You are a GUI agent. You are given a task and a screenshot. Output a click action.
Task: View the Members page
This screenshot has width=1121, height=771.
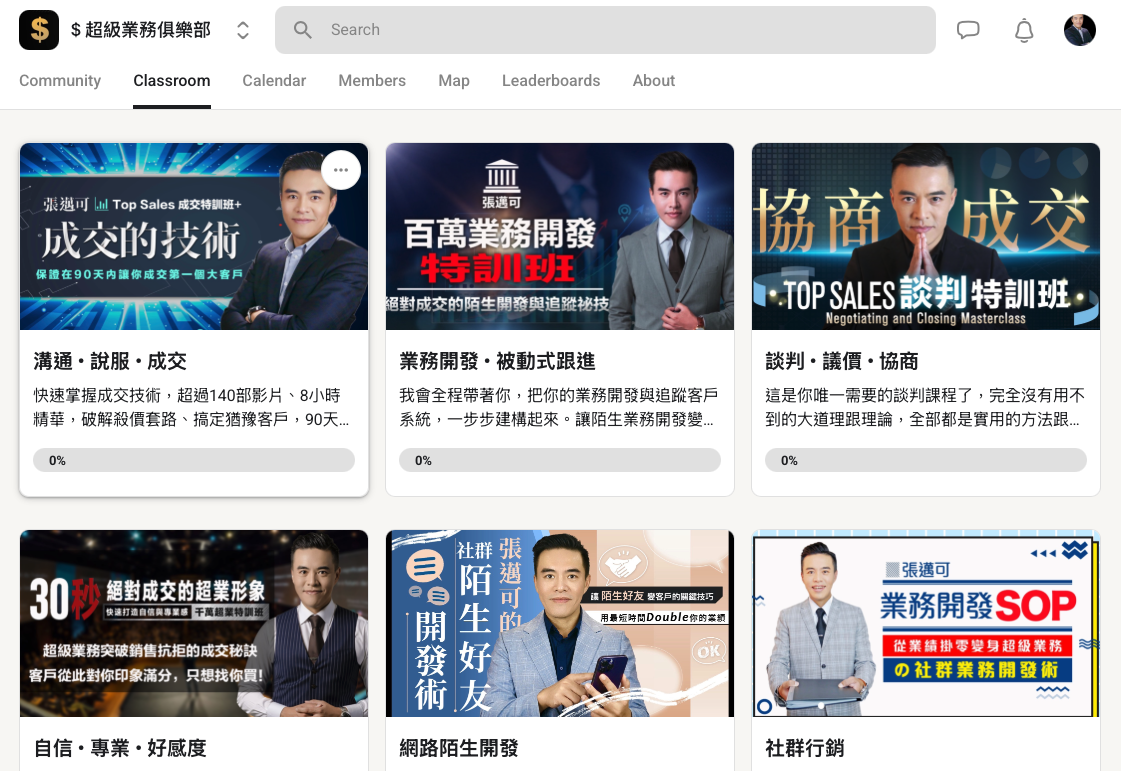click(x=372, y=81)
